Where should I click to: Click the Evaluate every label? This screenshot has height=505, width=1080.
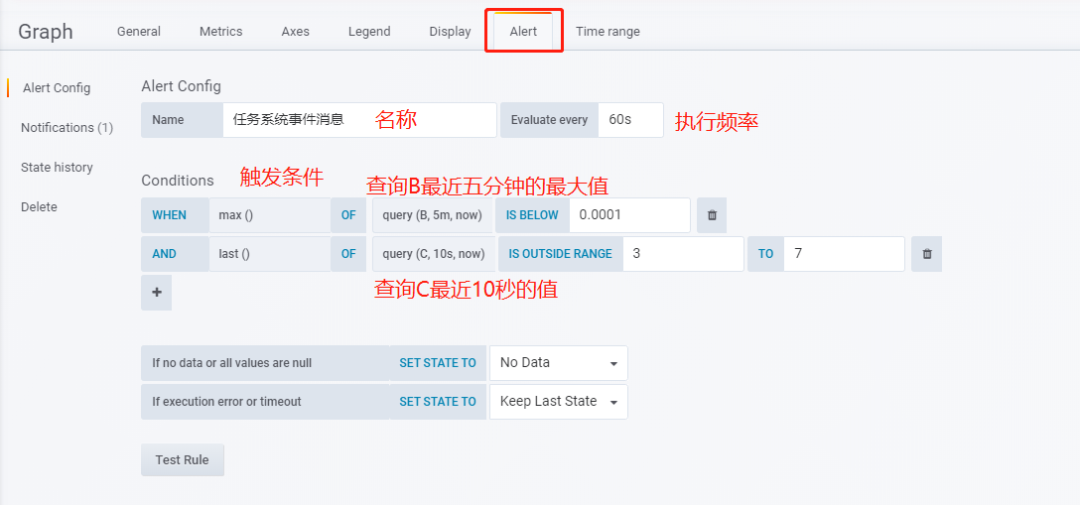[549, 120]
